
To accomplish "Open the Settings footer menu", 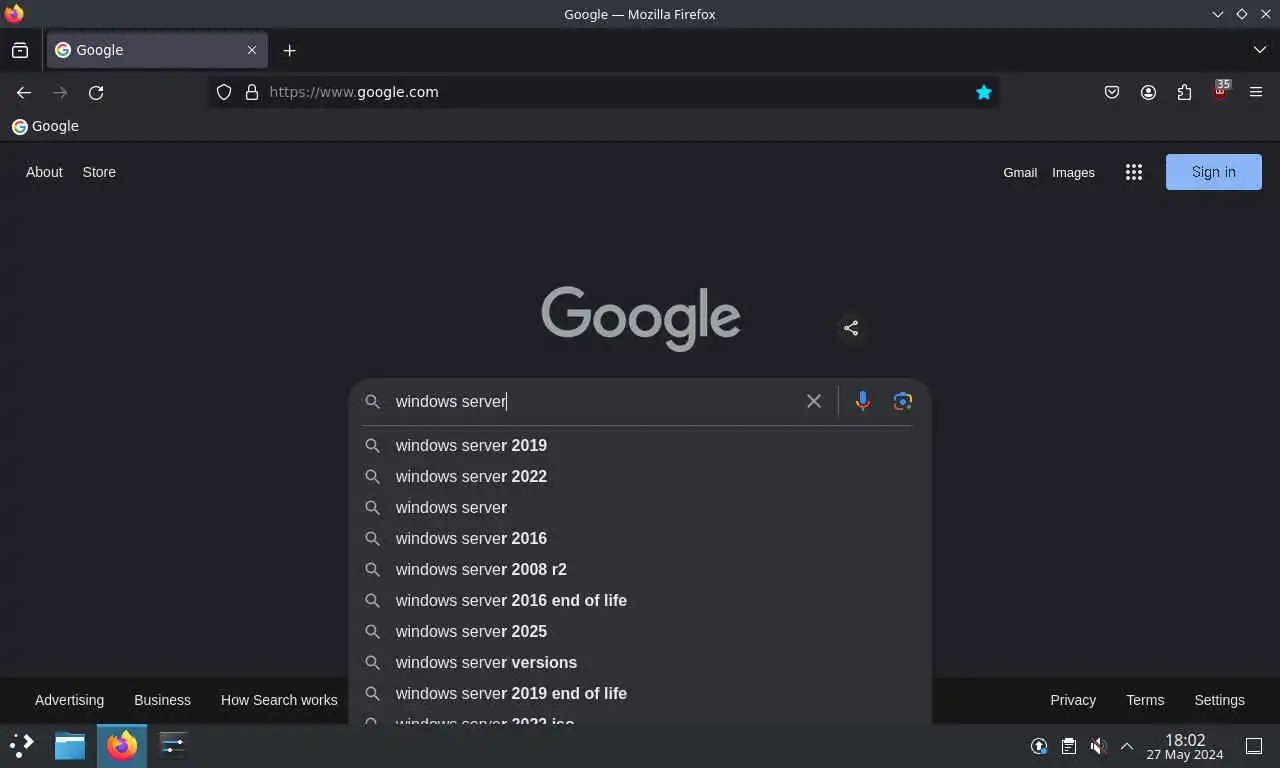I will pos(1219,700).
